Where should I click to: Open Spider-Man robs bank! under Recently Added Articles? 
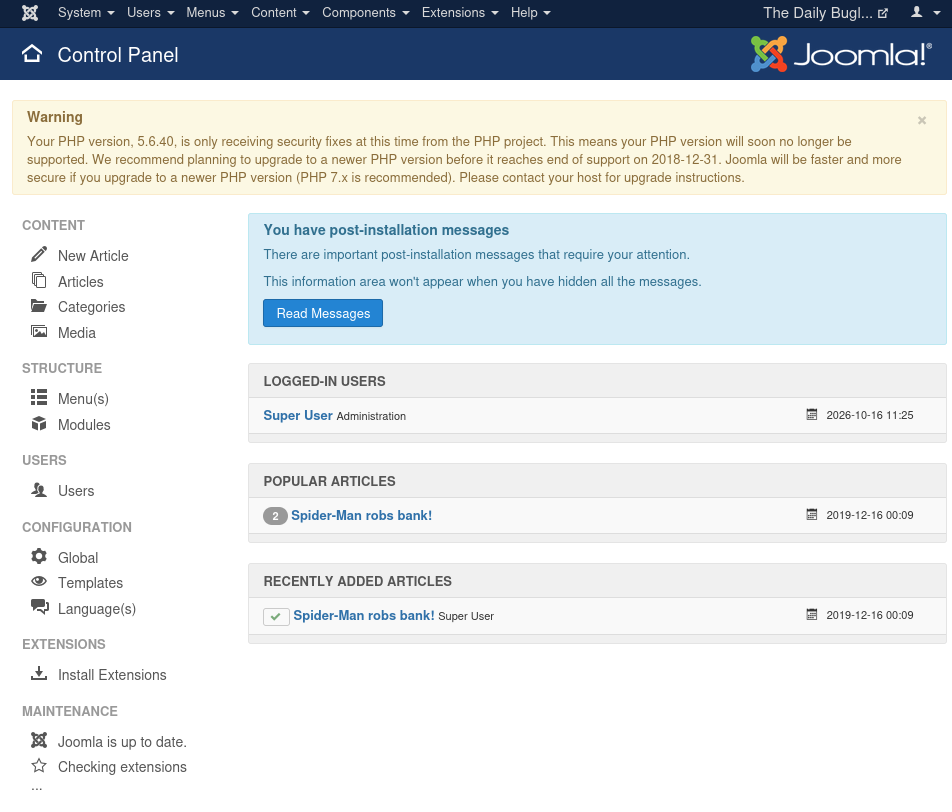click(x=364, y=615)
